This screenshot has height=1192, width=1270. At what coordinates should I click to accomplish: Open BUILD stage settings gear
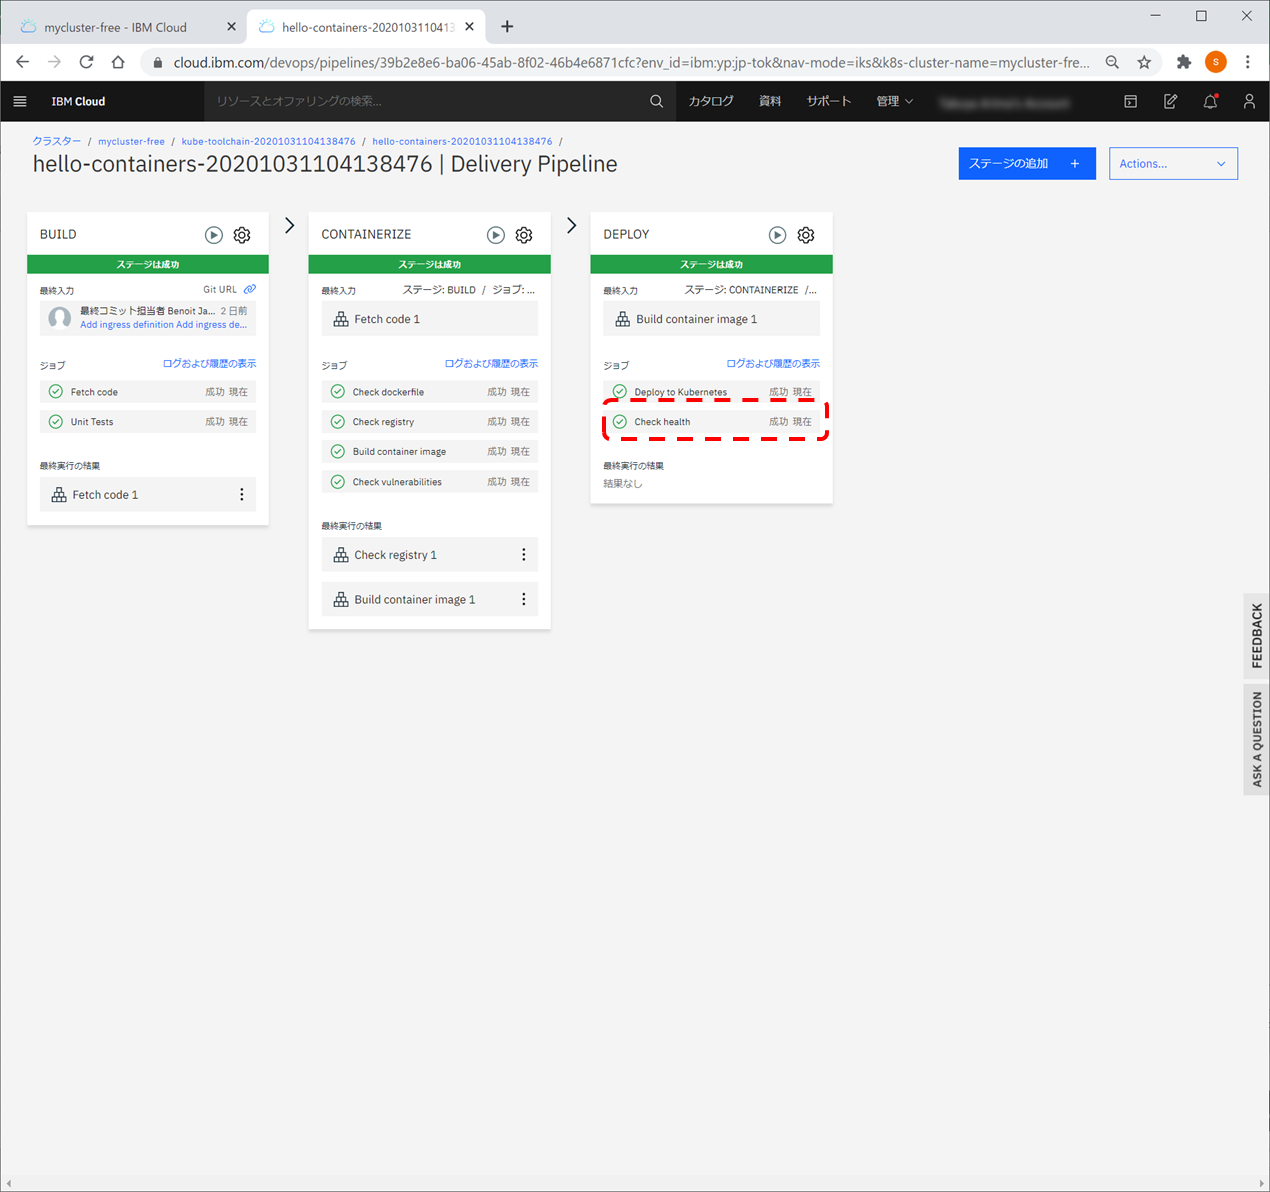click(x=242, y=235)
